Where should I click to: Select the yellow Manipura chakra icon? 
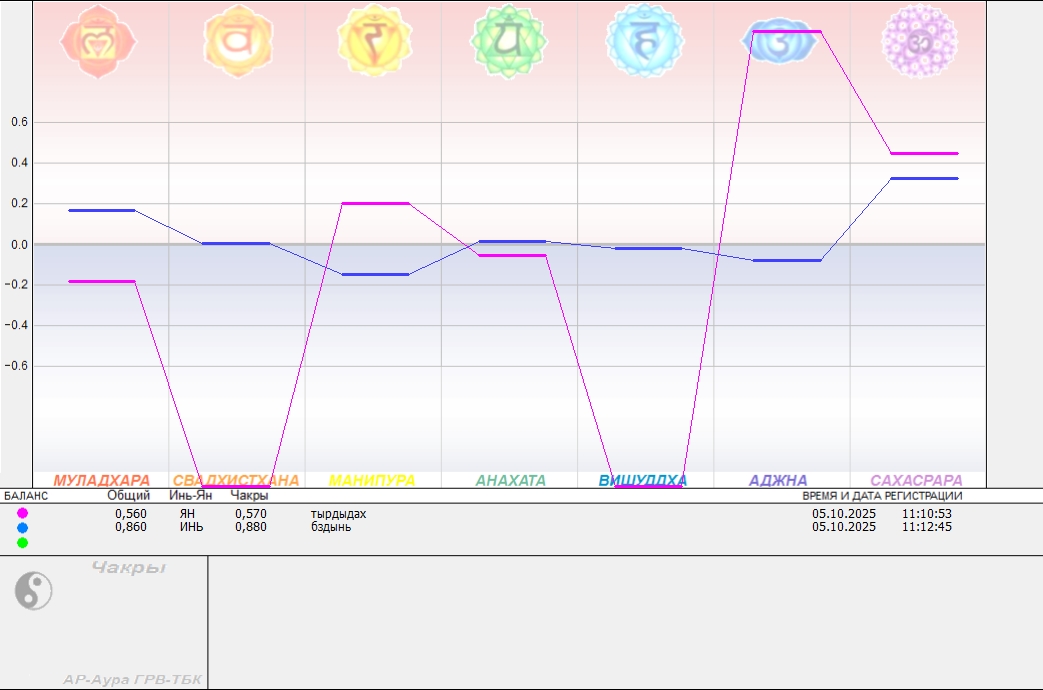(375, 41)
